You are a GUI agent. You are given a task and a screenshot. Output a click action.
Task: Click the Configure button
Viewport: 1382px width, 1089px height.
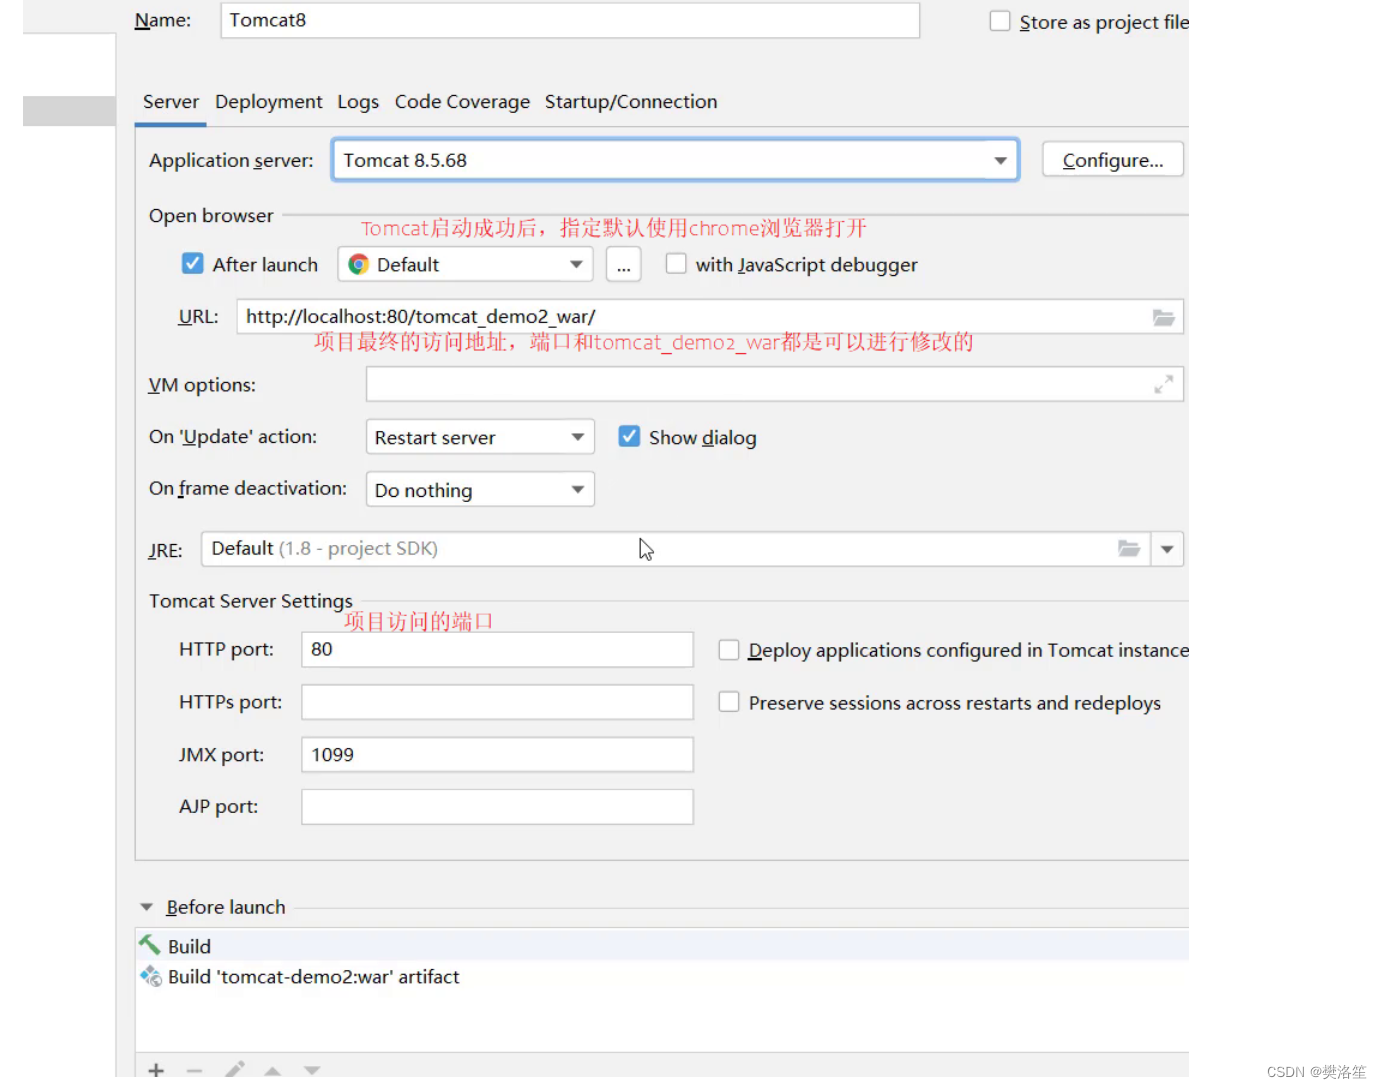coord(1112,159)
